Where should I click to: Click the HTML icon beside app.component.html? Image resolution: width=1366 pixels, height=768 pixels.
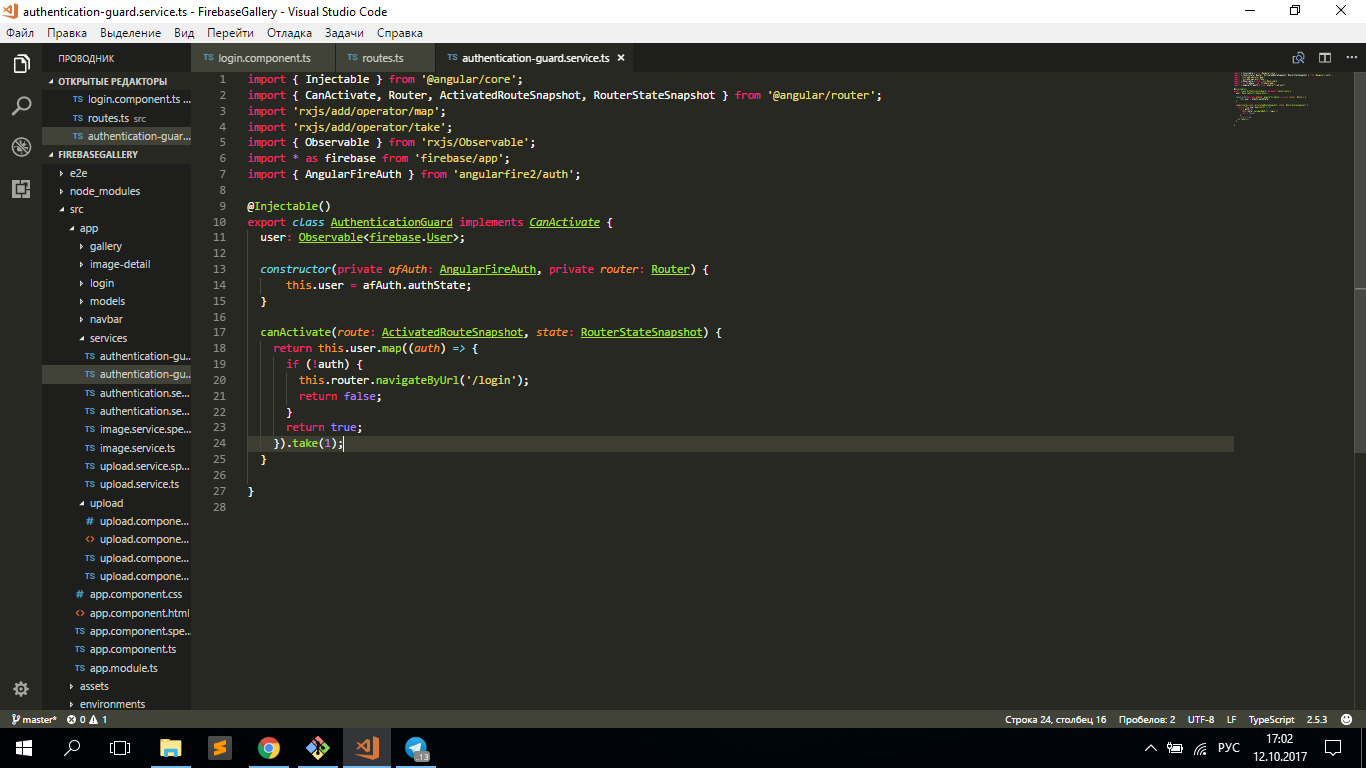pos(80,613)
